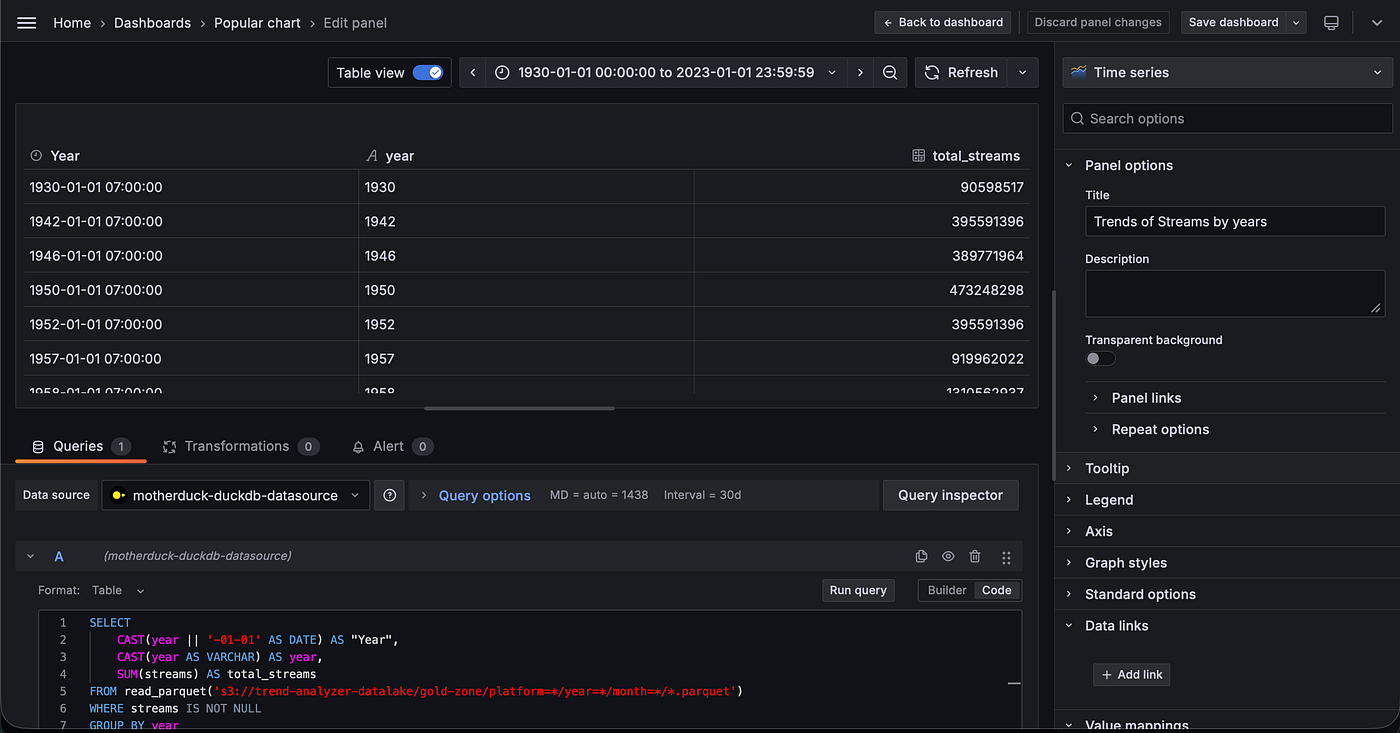This screenshot has width=1400, height=733.
Task: Collapse query A row
Action: (x=30, y=556)
